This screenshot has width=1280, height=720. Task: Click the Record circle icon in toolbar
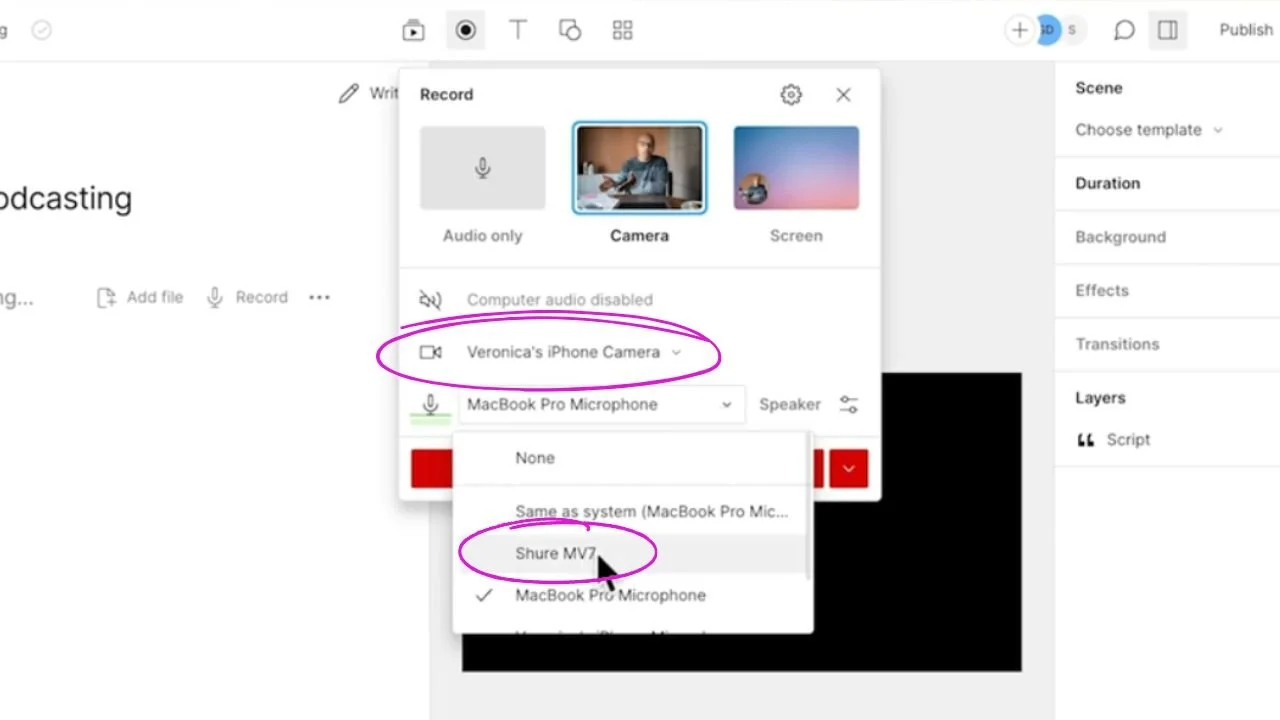[x=466, y=30]
